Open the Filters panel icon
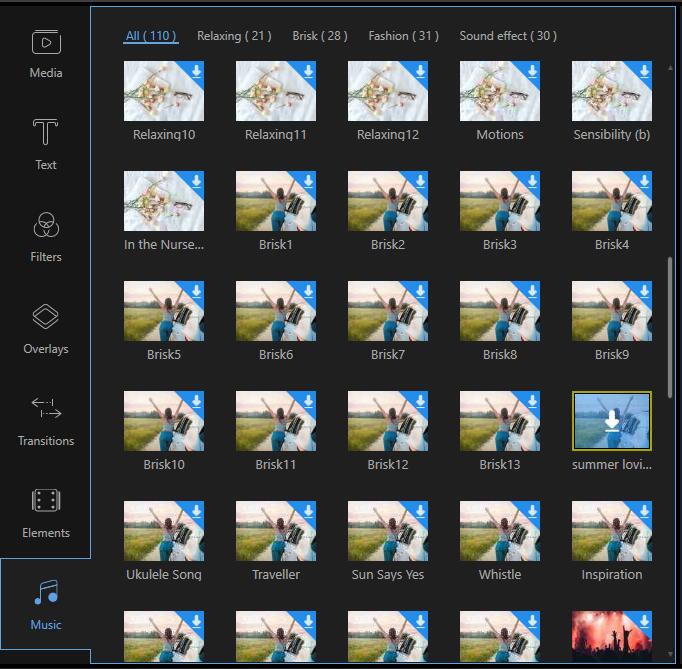 (x=46, y=225)
